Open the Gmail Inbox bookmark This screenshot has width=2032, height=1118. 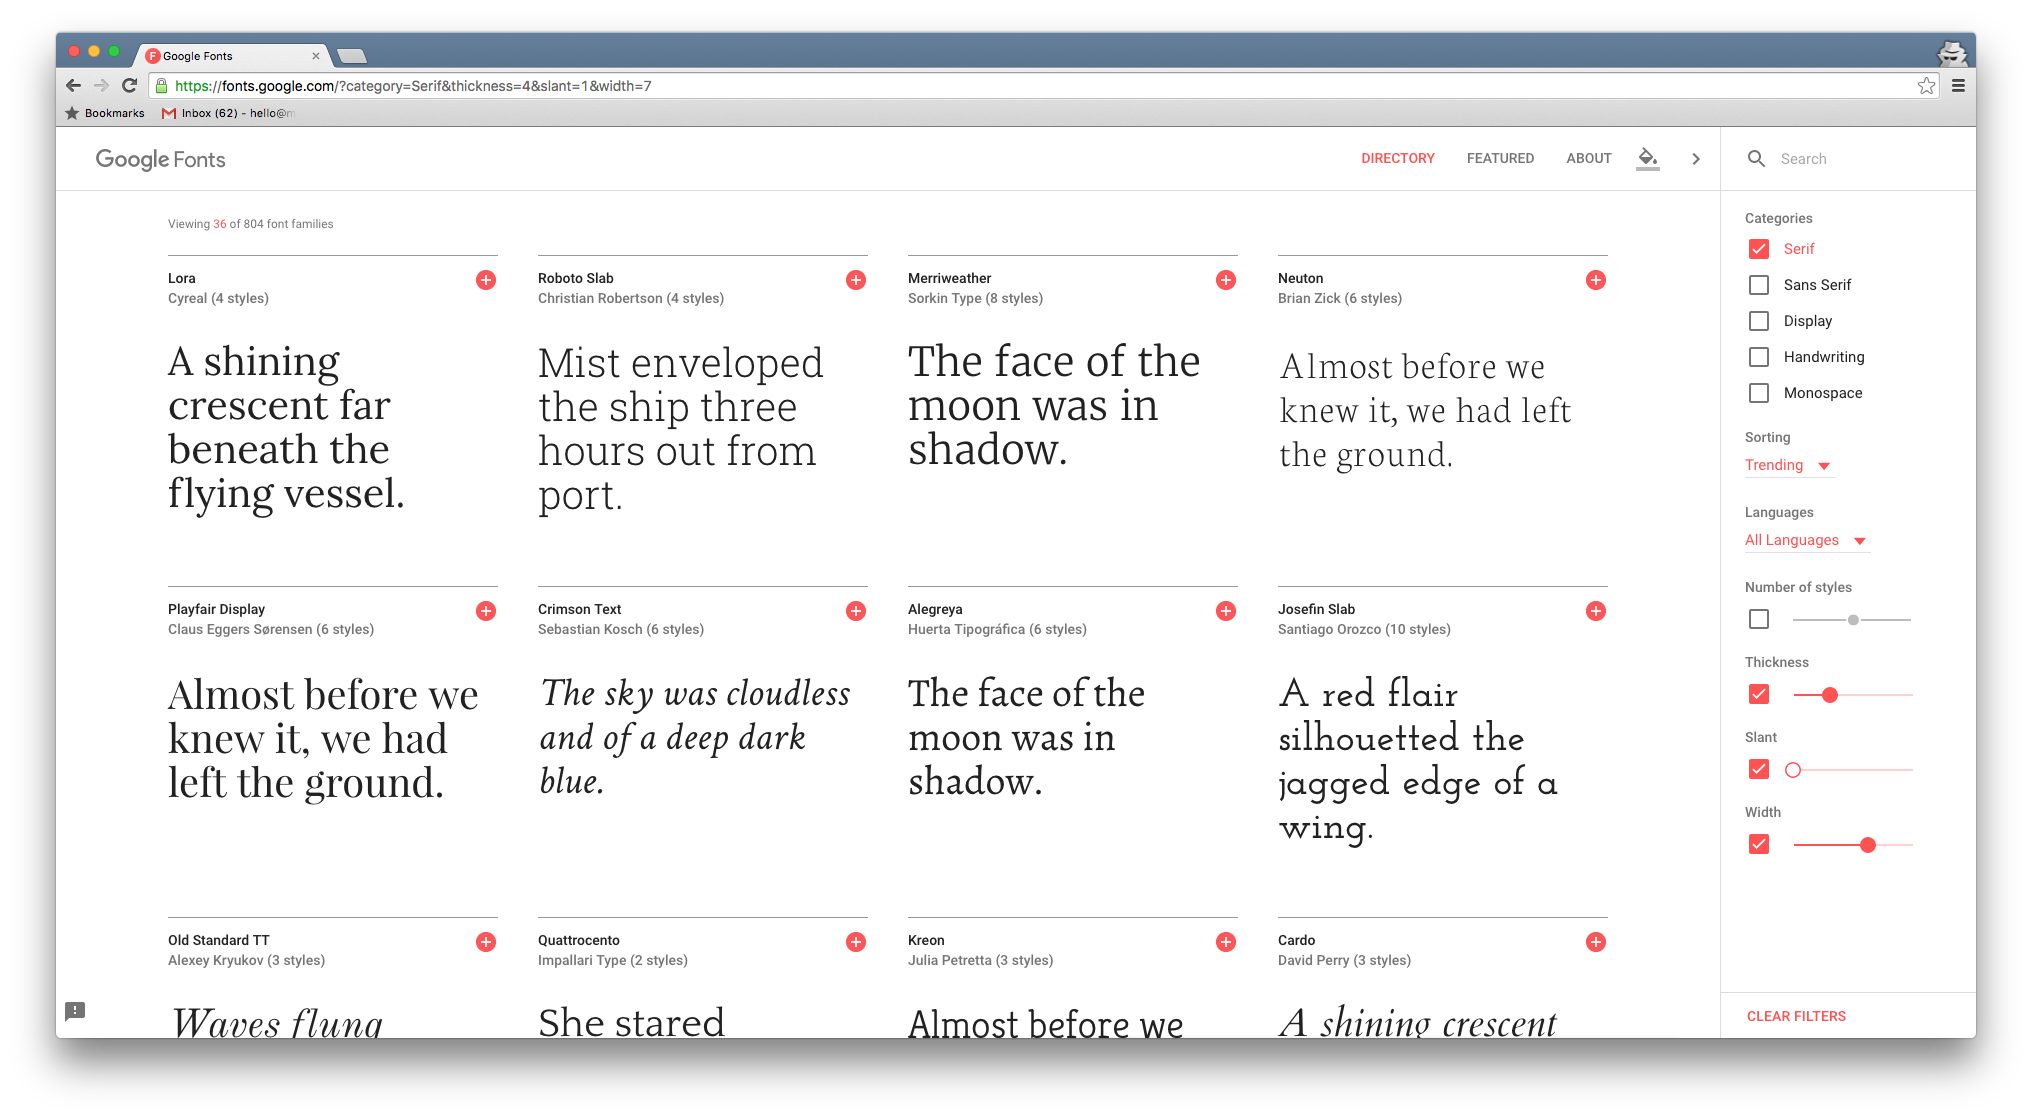point(228,113)
